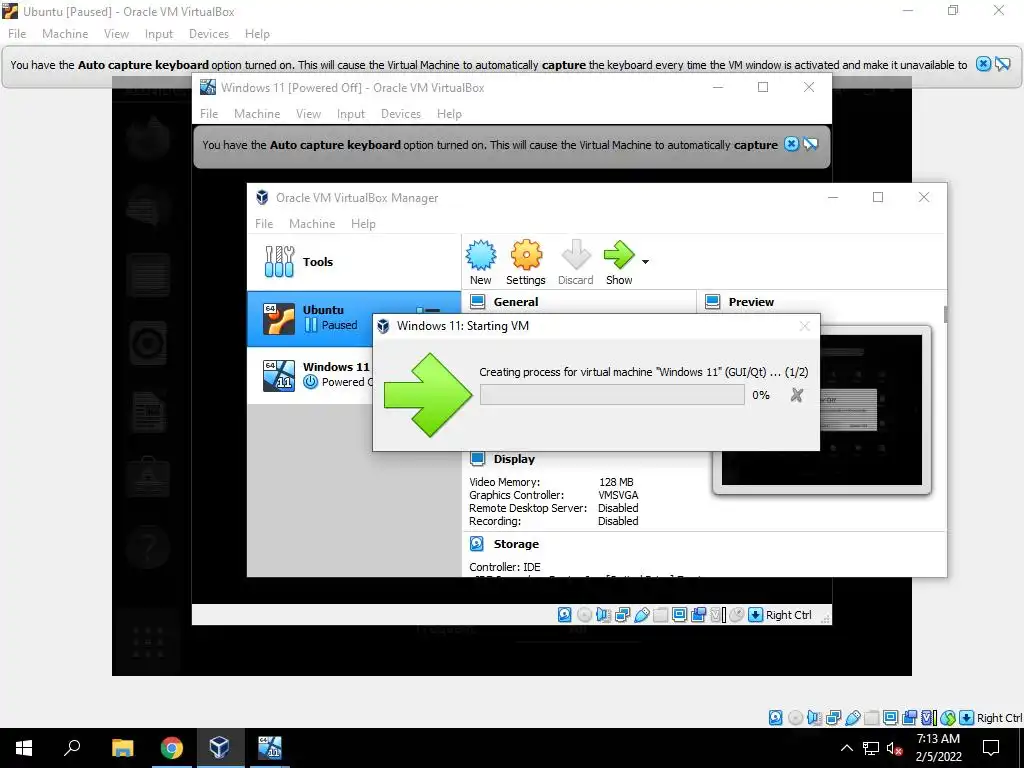Click optical disk icon in Ubuntu status bar

[x=795, y=718]
